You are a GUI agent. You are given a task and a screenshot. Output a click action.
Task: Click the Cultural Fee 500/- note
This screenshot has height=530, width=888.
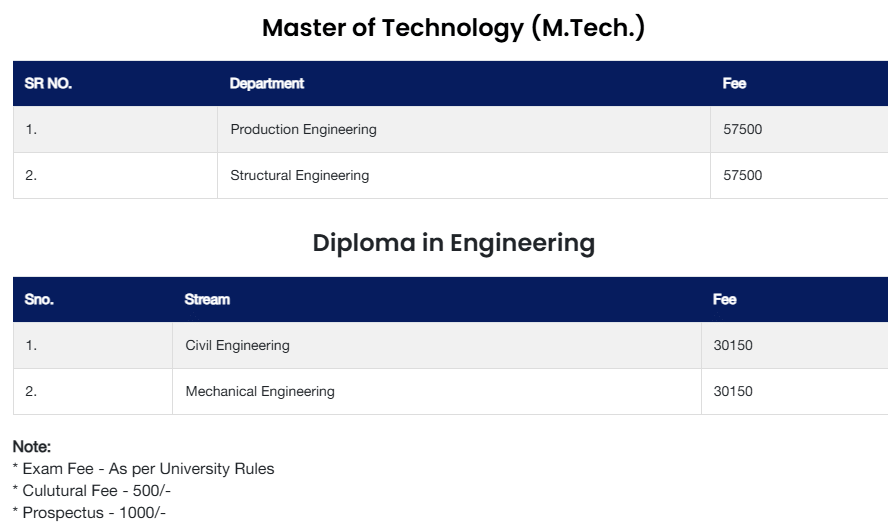[94, 491]
